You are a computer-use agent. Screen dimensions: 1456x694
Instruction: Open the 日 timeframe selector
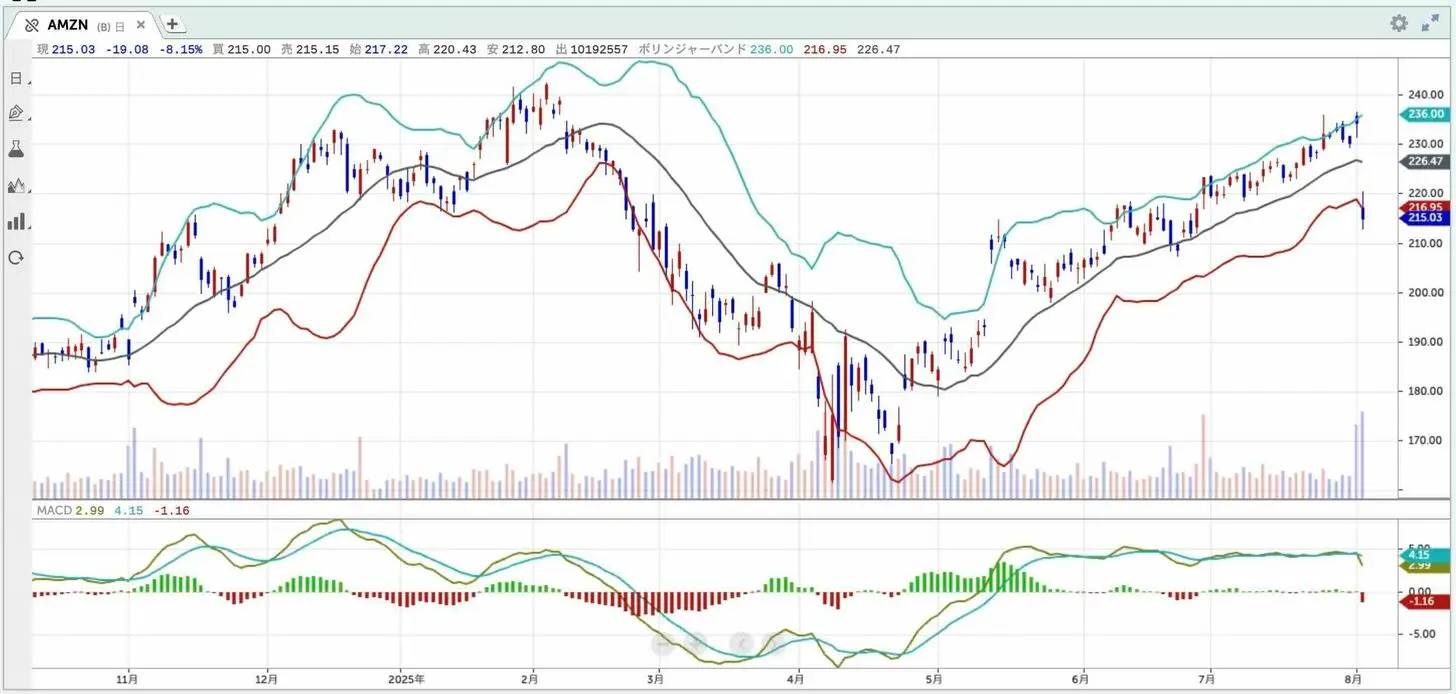tap(16, 79)
